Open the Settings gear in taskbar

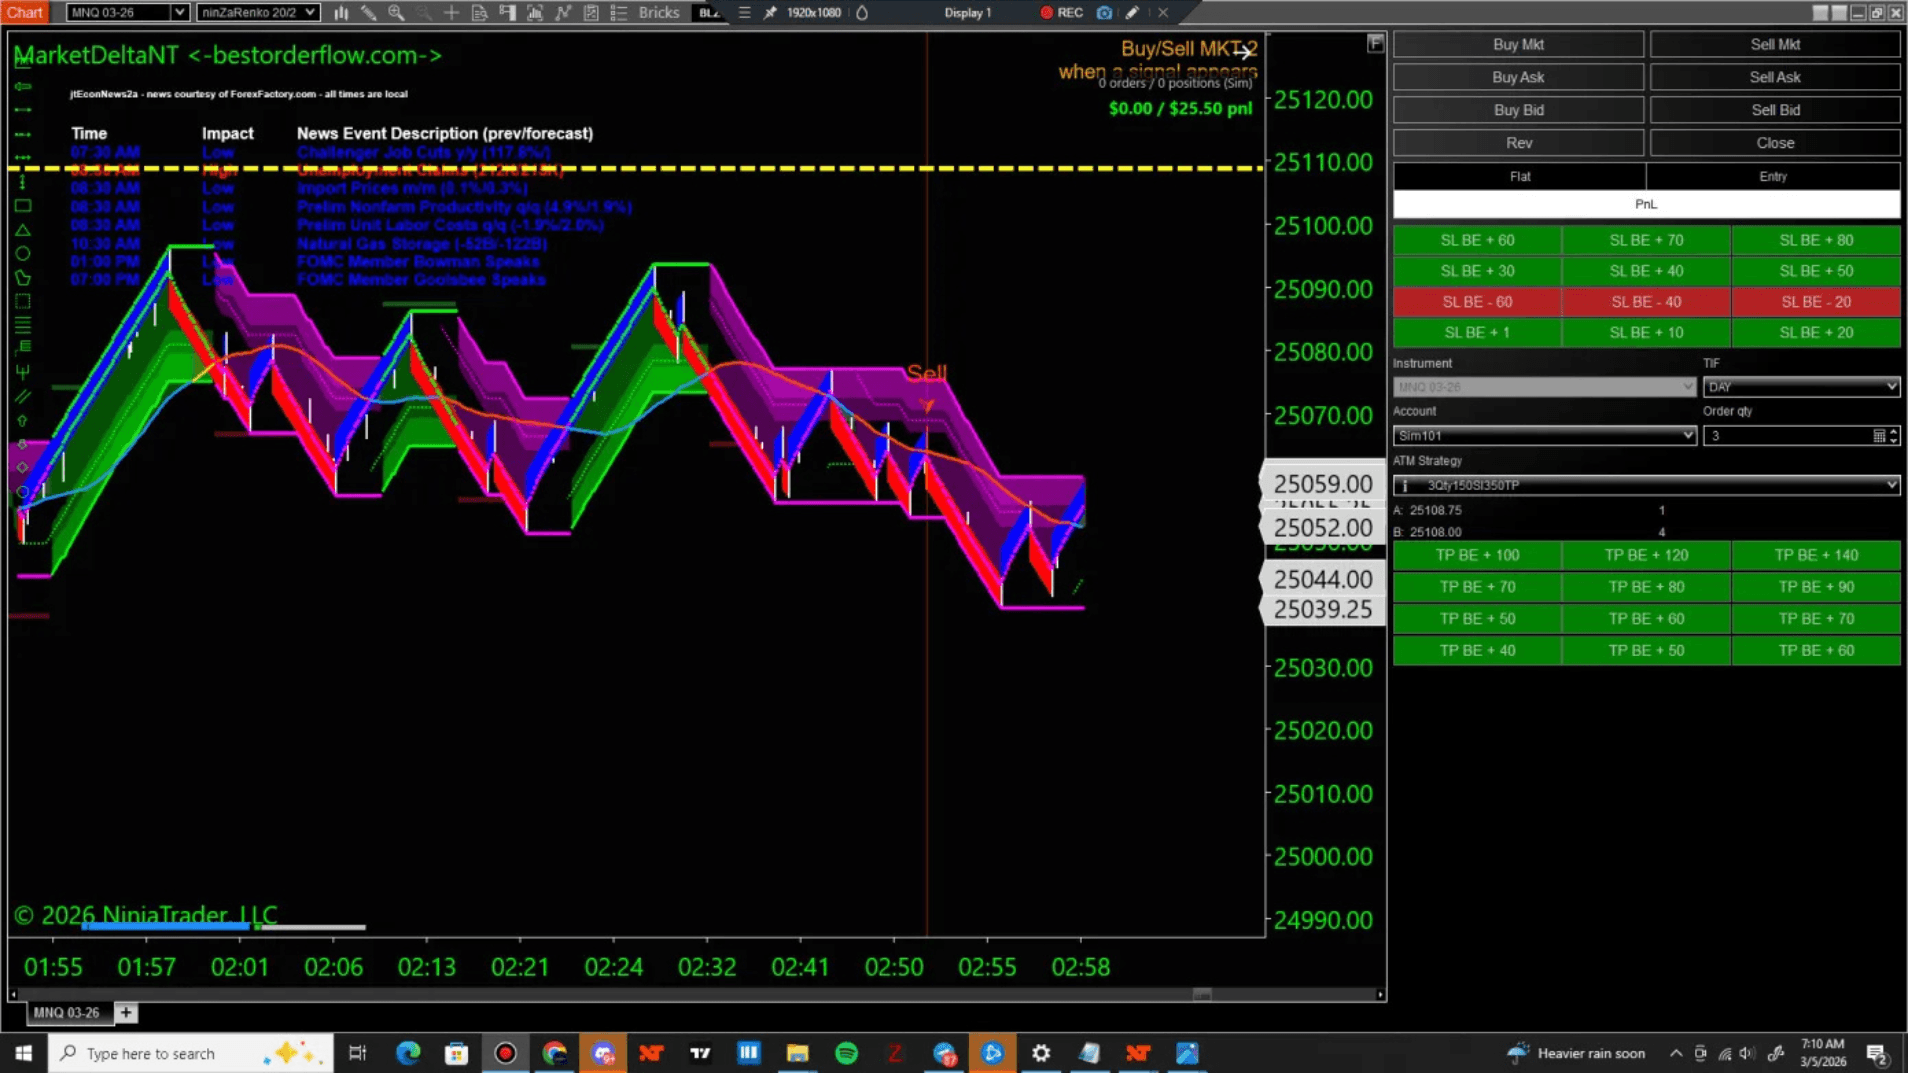pos(1041,1053)
